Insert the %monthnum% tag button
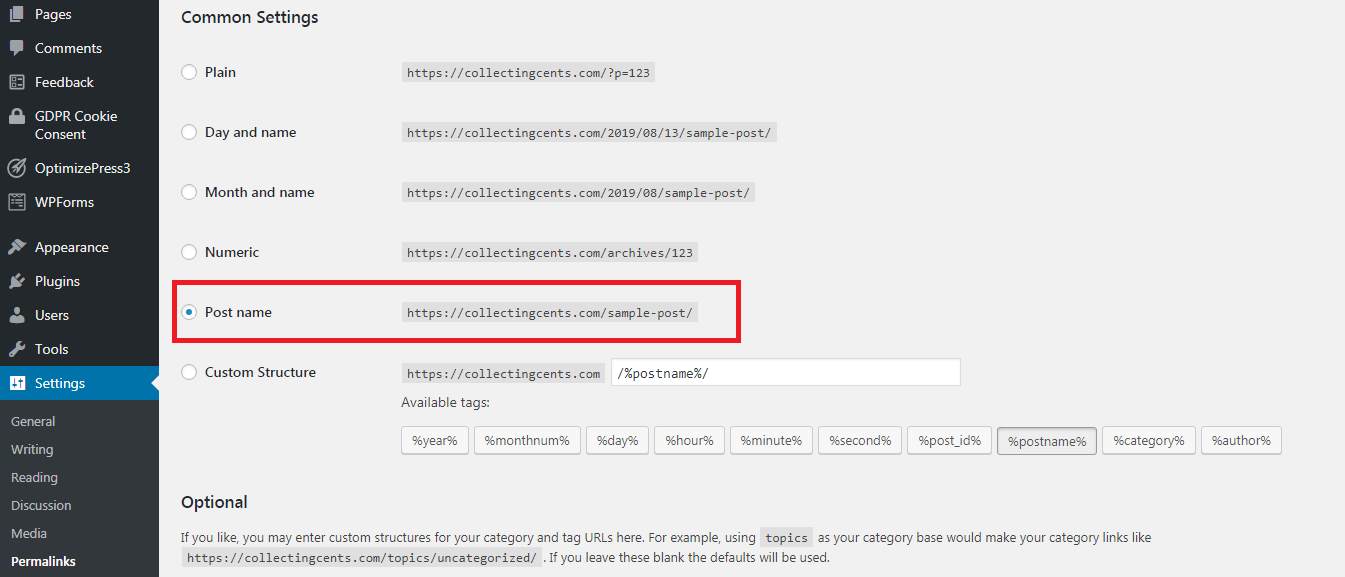 [527, 440]
